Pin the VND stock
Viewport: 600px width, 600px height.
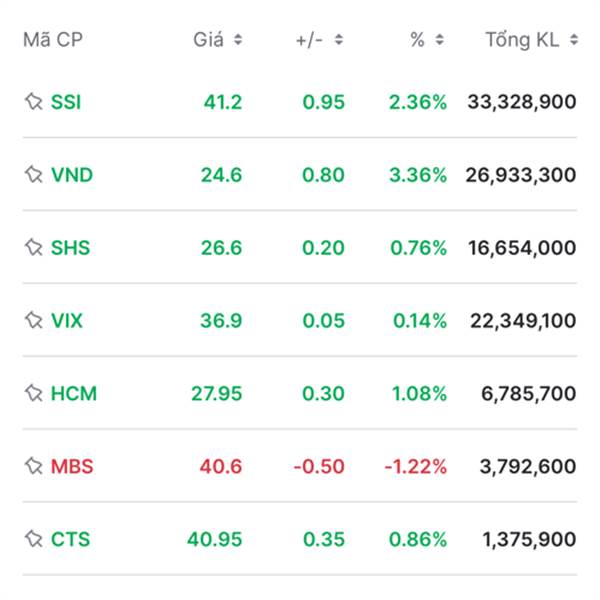[34, 175]
